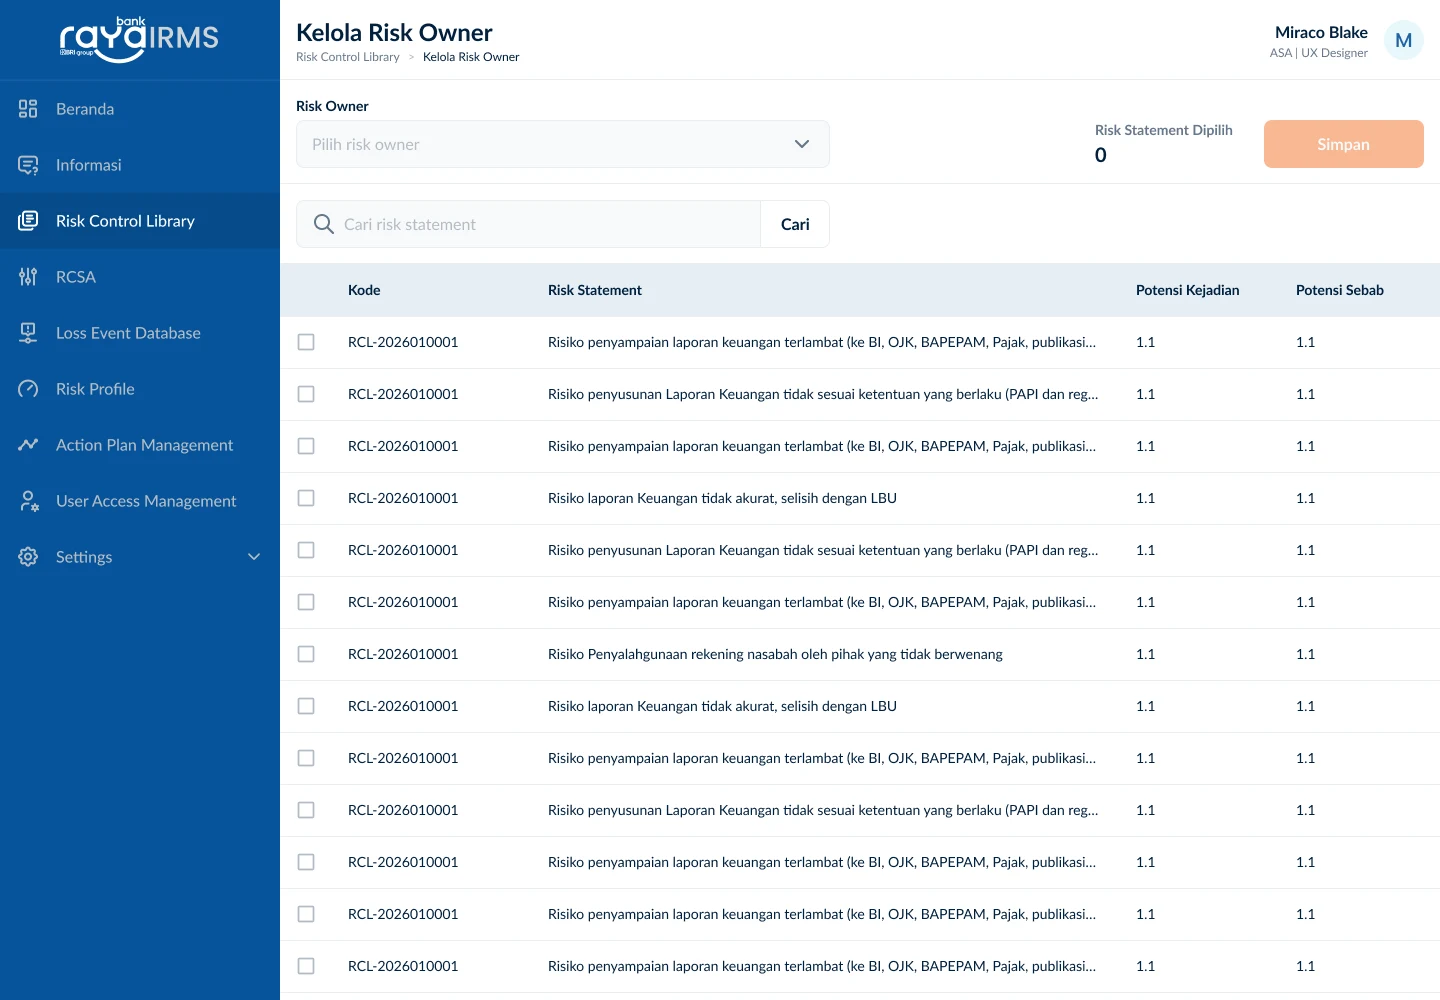Image resolution: width=1440 pixels, height=1000 pixels.
Task: Go to Informasi menu
Action: coord(140,165)
